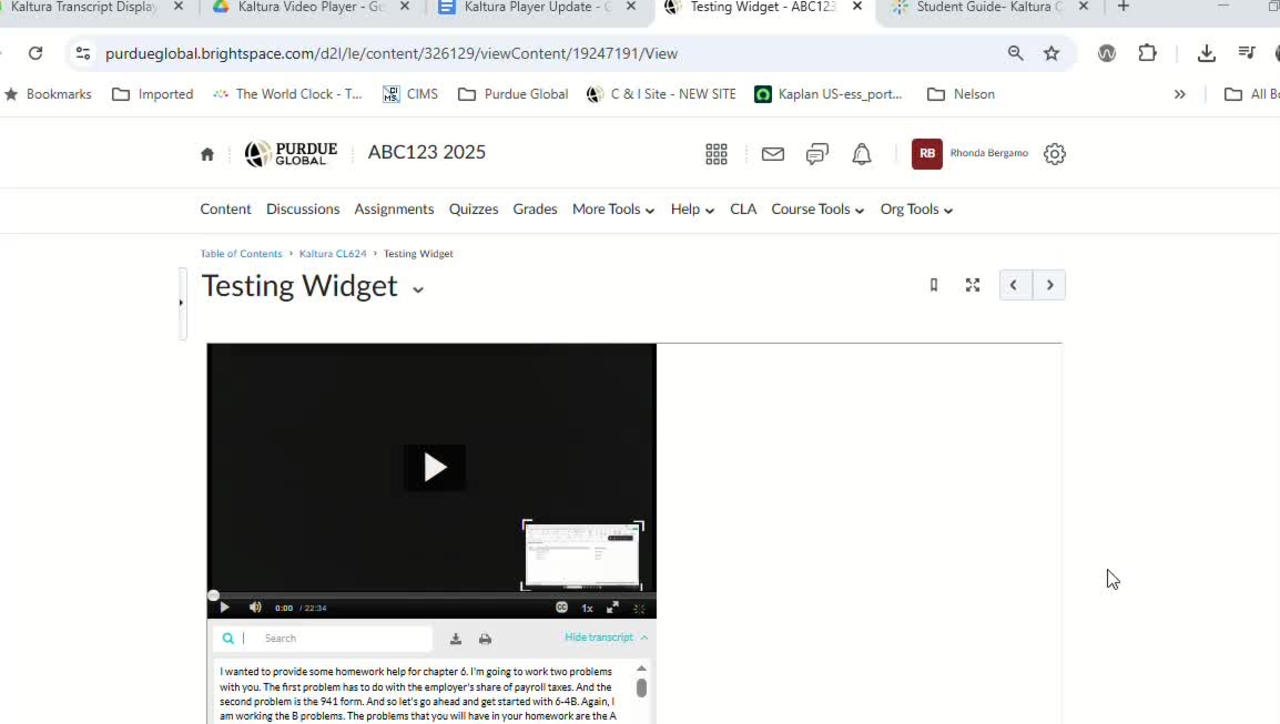Open the ABC123 2025 course link
This screenshot has width=1280, height=724.
pos(427,152)
